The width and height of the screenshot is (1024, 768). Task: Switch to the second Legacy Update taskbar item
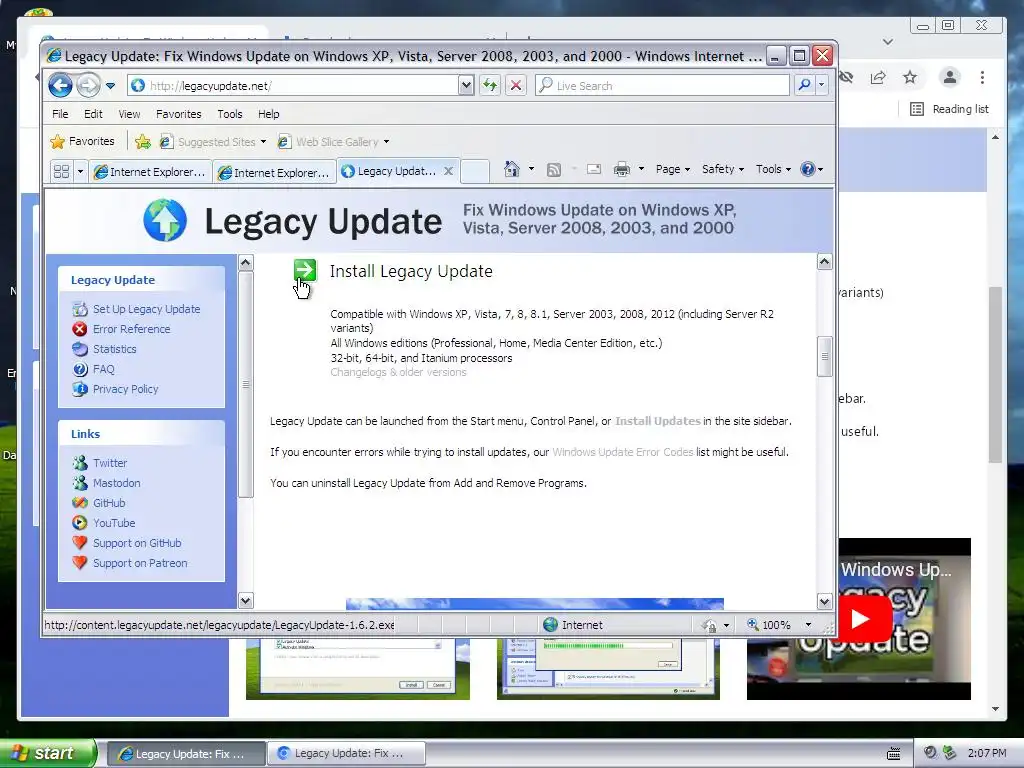pos(347,753)
